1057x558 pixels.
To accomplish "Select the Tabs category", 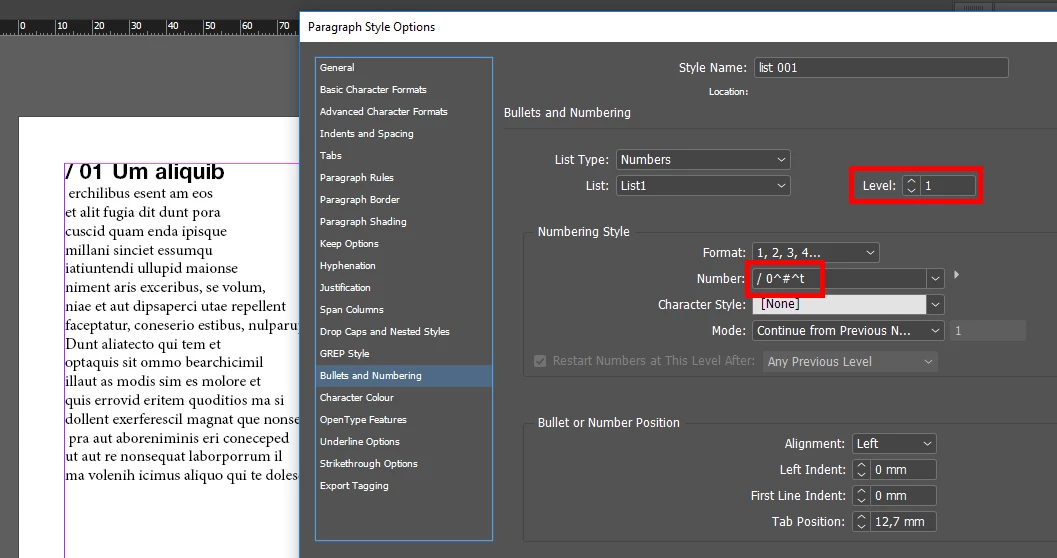I will pos(403,156).
